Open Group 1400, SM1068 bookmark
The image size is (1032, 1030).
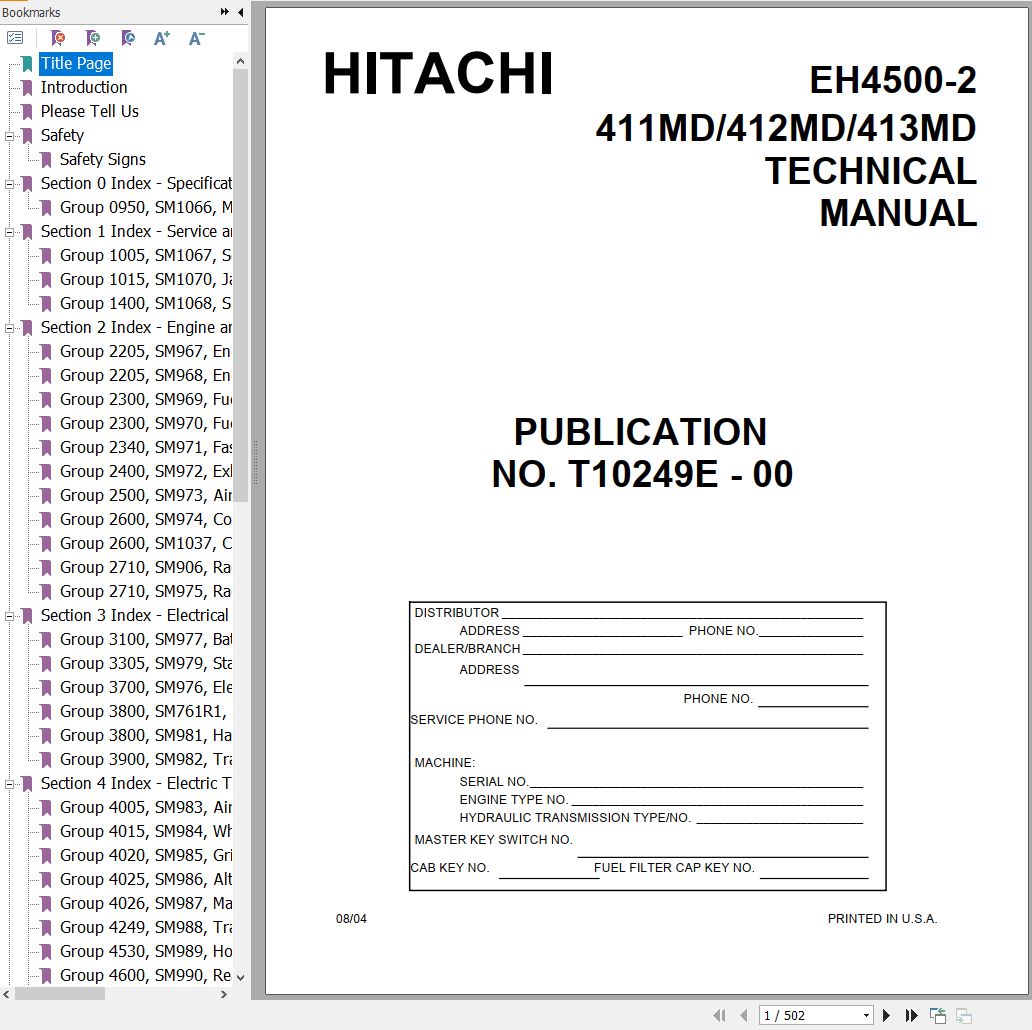pyautogui.click(x=145, y=303)
